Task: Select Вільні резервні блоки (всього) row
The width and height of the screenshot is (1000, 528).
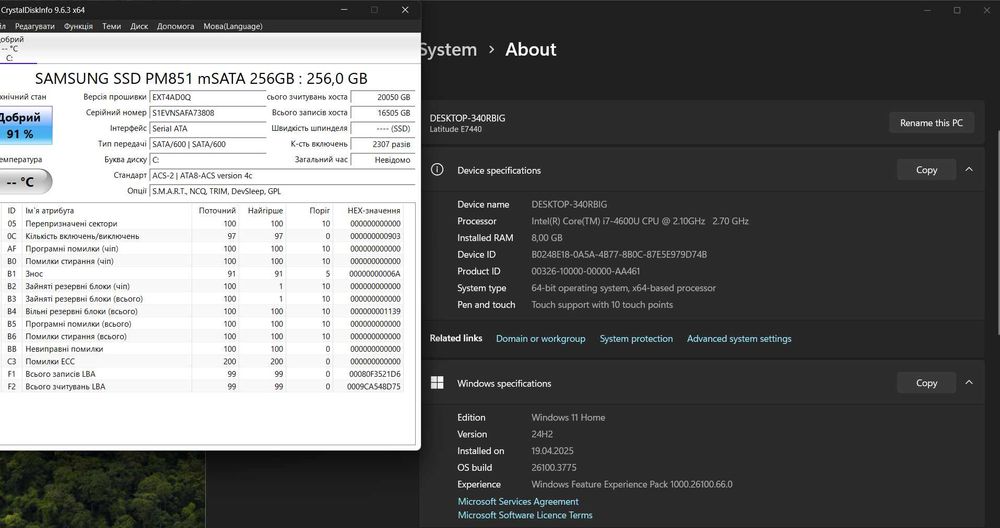Action: pyautogui.click(x=203, y=311)
